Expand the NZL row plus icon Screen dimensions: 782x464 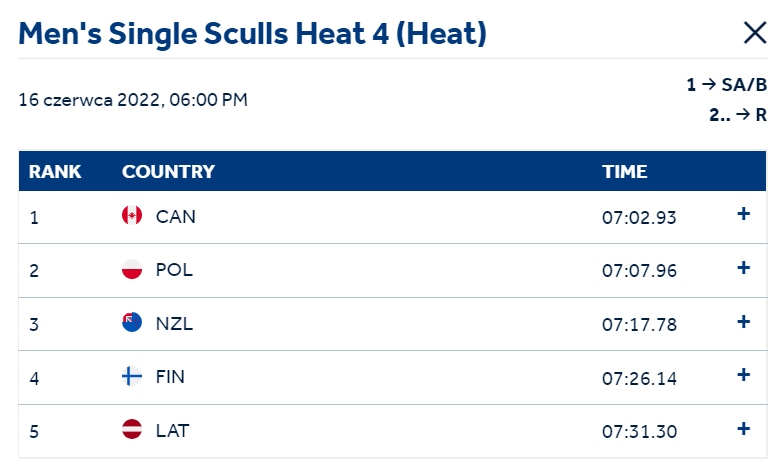[x=744, y=322]
